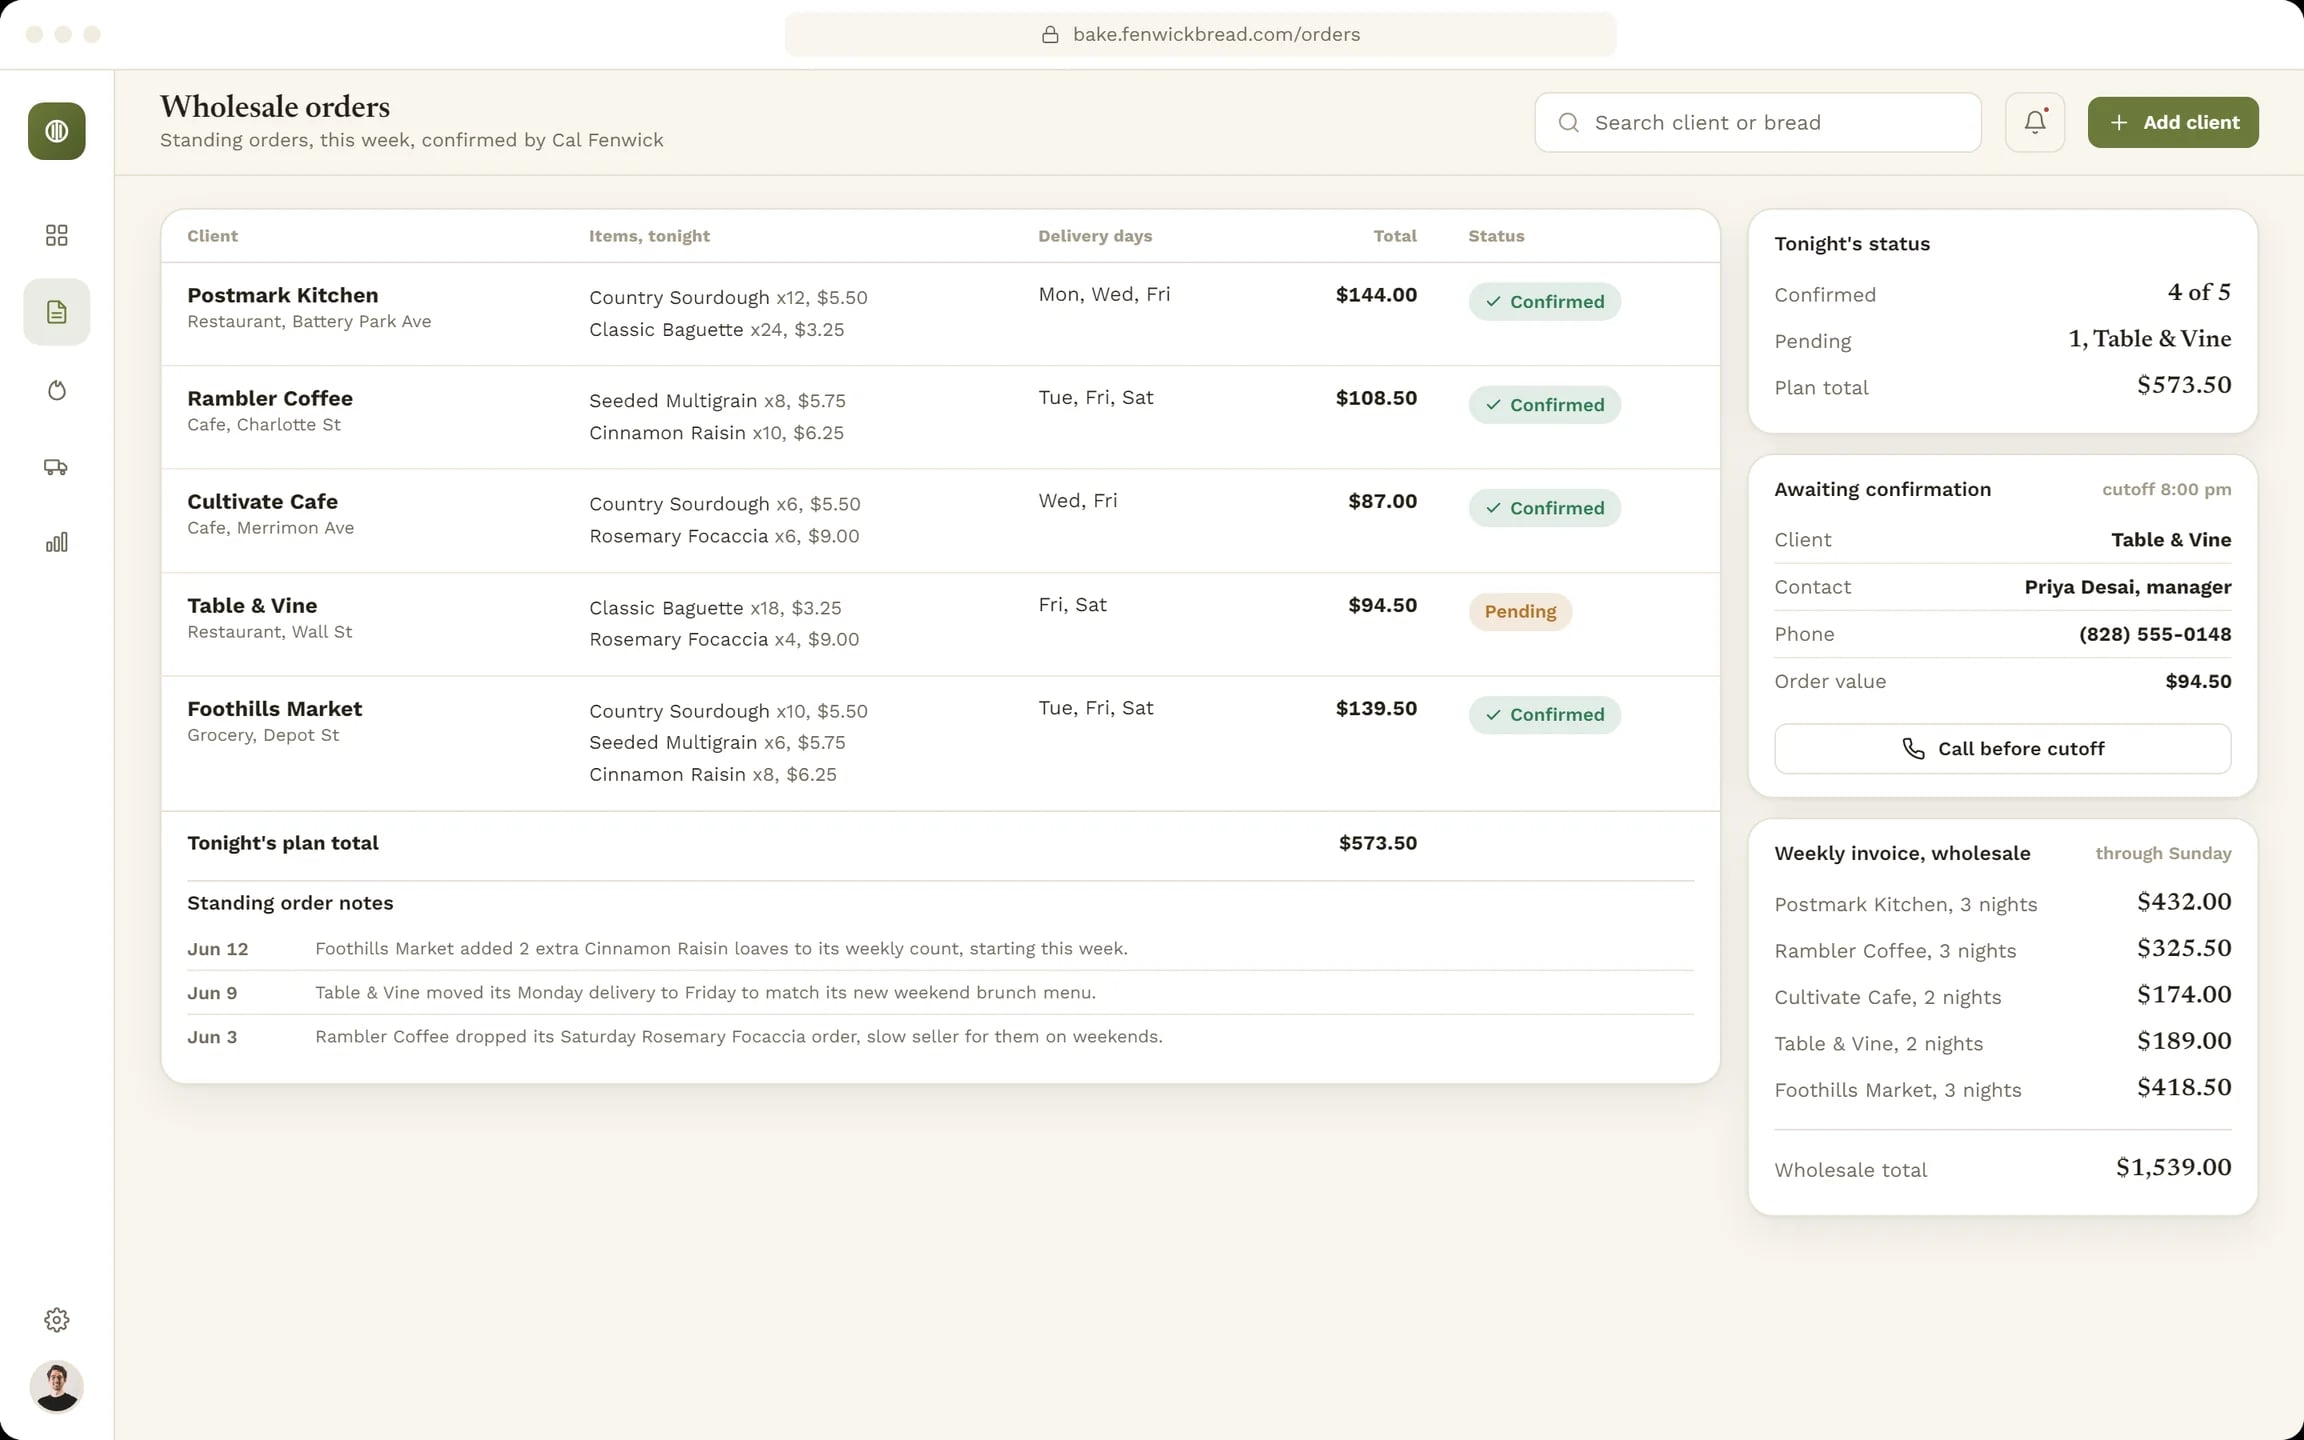Image resolution: width=2304 pixels, height=1440 pixels.
Task: Click Postmark Kitchen, 3 nights invoice row
Action: click(x=2003, y=903)
